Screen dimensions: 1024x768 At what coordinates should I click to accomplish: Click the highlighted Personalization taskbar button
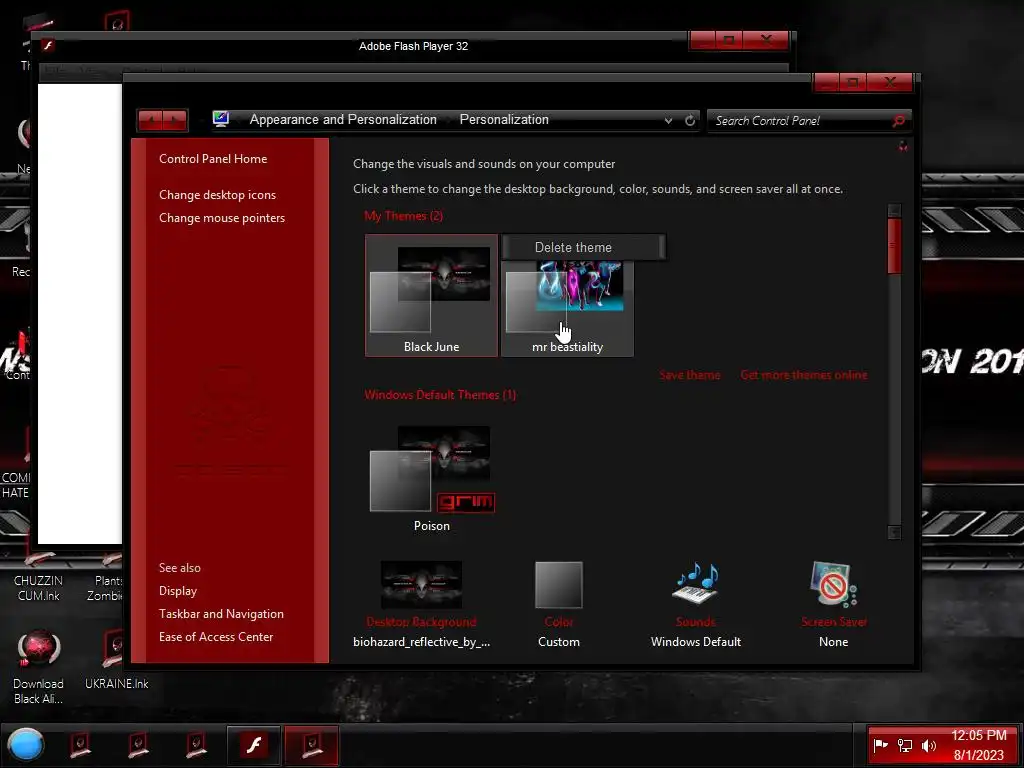312,744
